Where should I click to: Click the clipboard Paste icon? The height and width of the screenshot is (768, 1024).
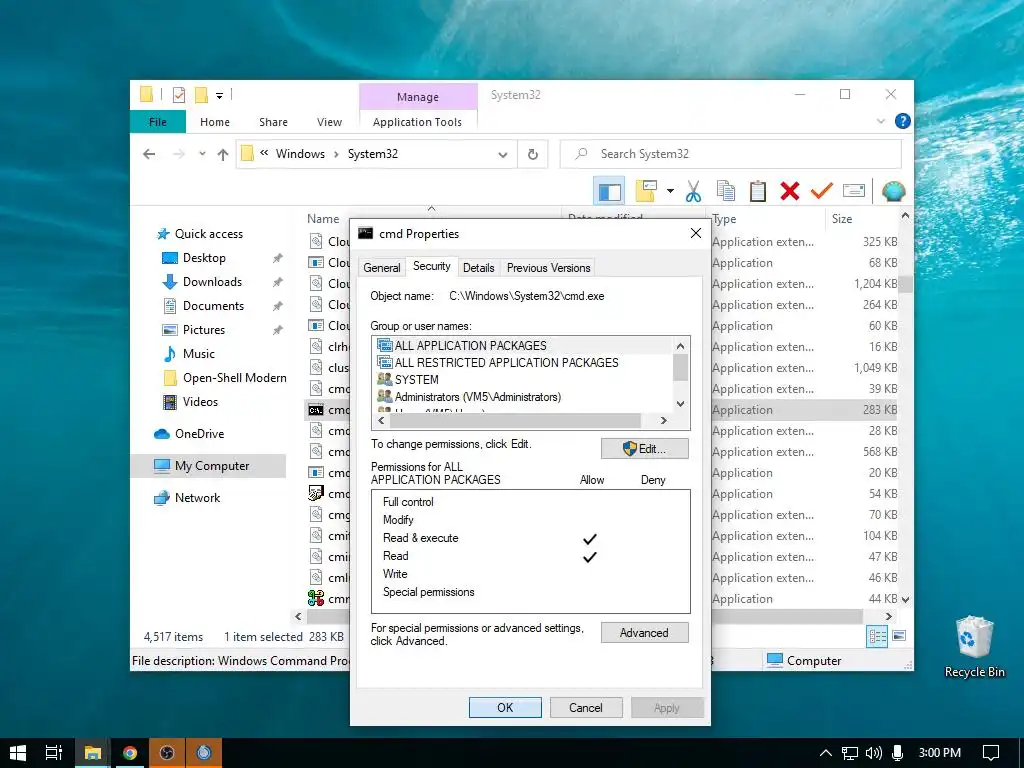point(758,191)
